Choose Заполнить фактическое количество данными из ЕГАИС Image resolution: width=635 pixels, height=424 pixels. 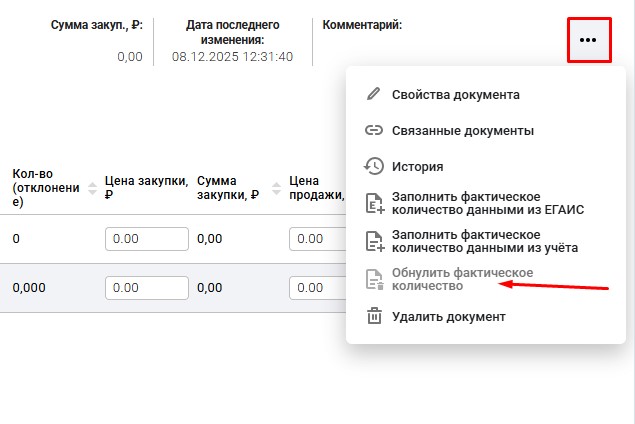click(x=488, y=203)
